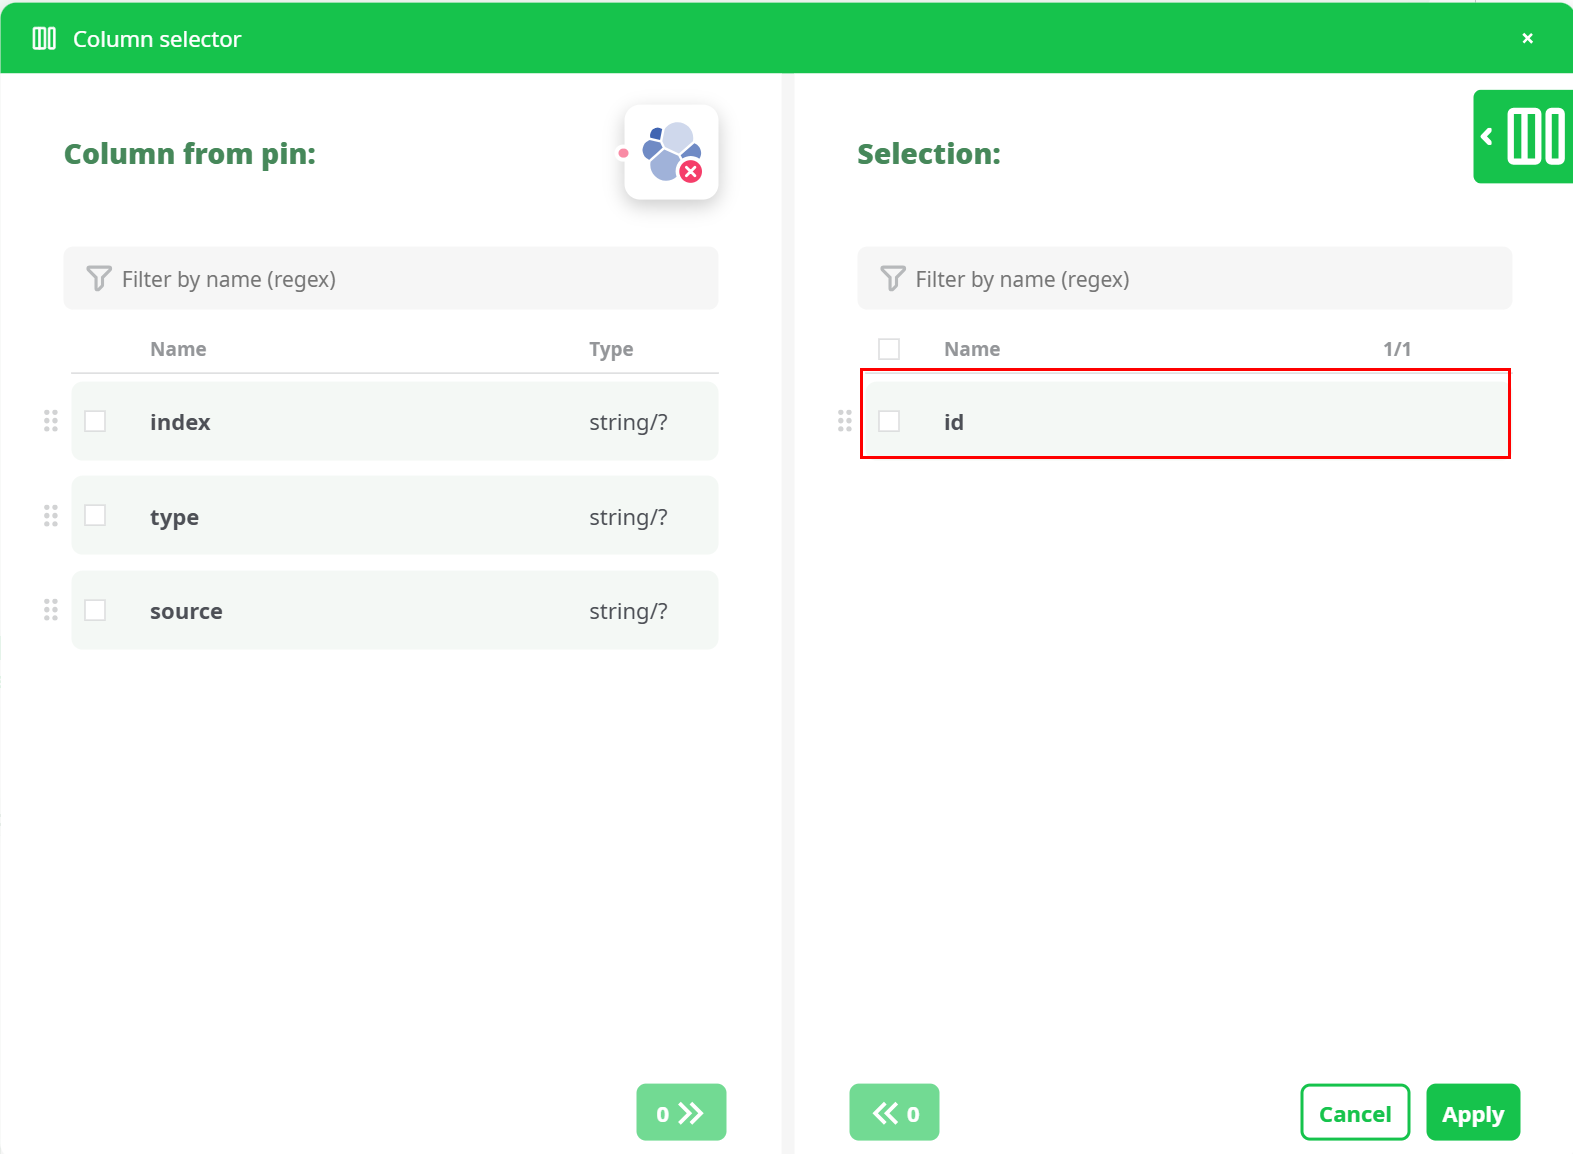Viewport: 1573px width, 1154px height.
Task: Check the index column checkbox
Action: click(x=95, y=421)
